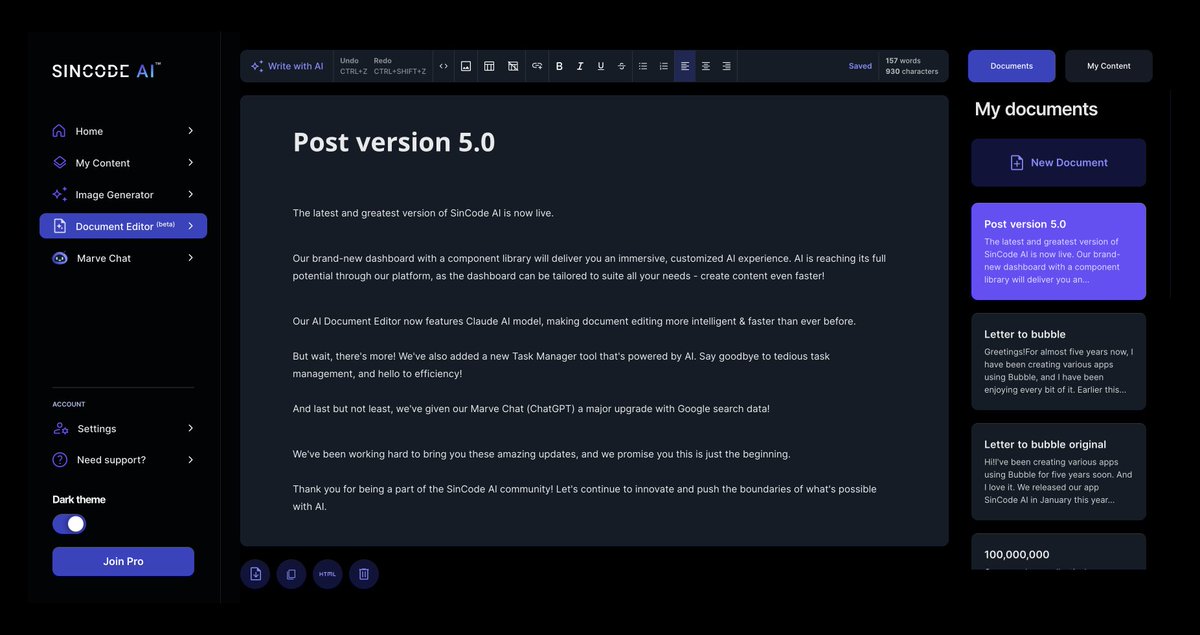Click the Join Pro button
The width and height of the screenshot is (1200, 635).
(x=123, y=561)
